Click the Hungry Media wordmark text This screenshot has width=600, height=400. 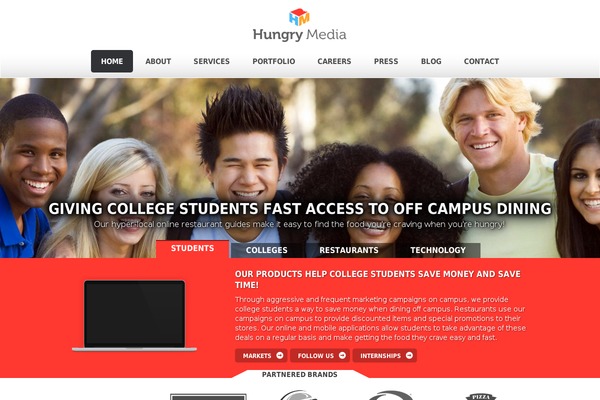pyautogui.click(x=299, y=35)
